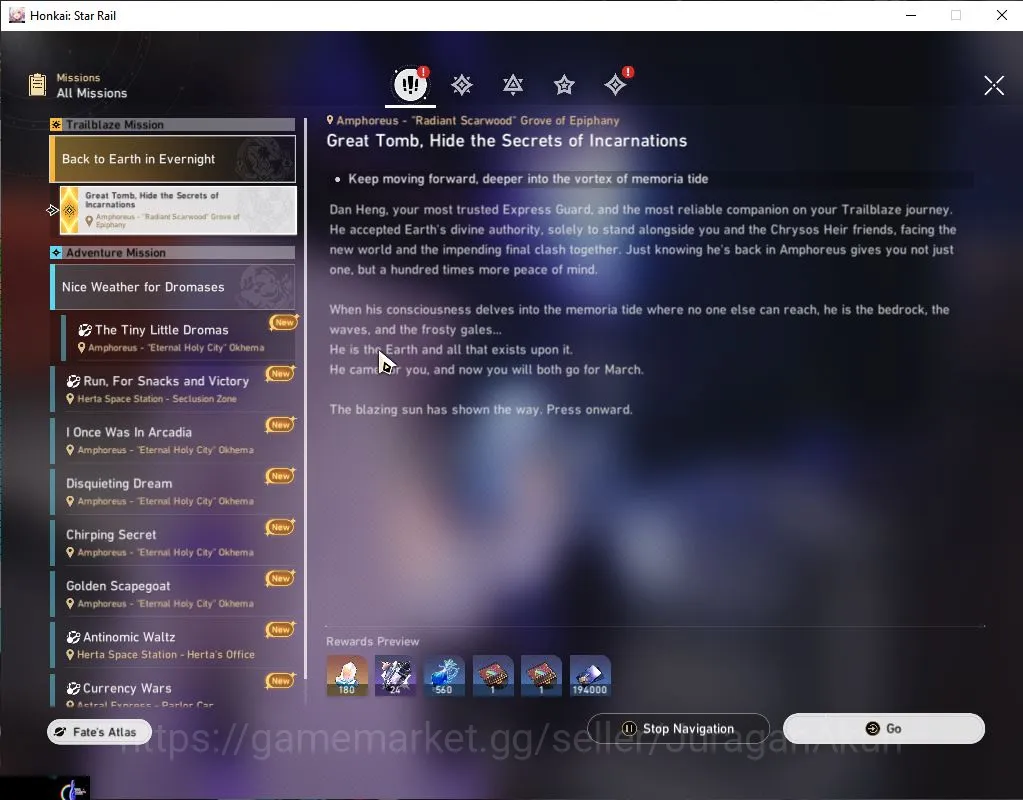Select the four-point diamond filter icon with alert
The width and height of the screenshot is (1023, 800).
(615, 84)
